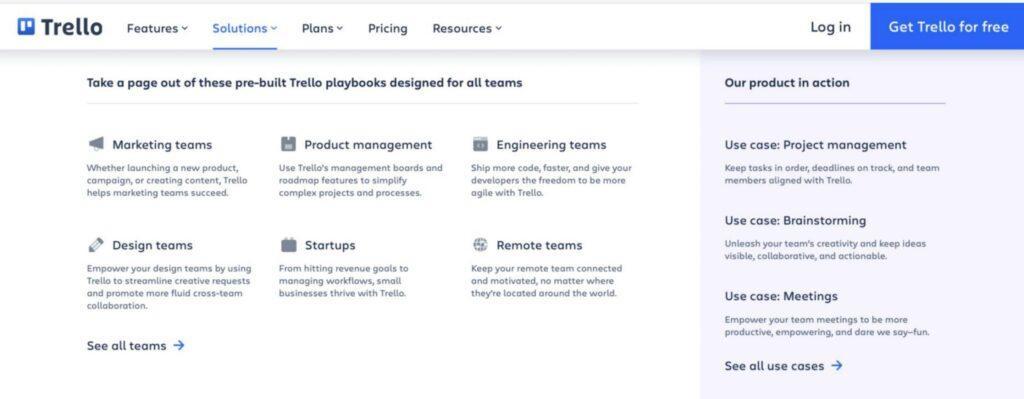Click 'Take a page out of these pre-built' heading

(x=304, y=83)
